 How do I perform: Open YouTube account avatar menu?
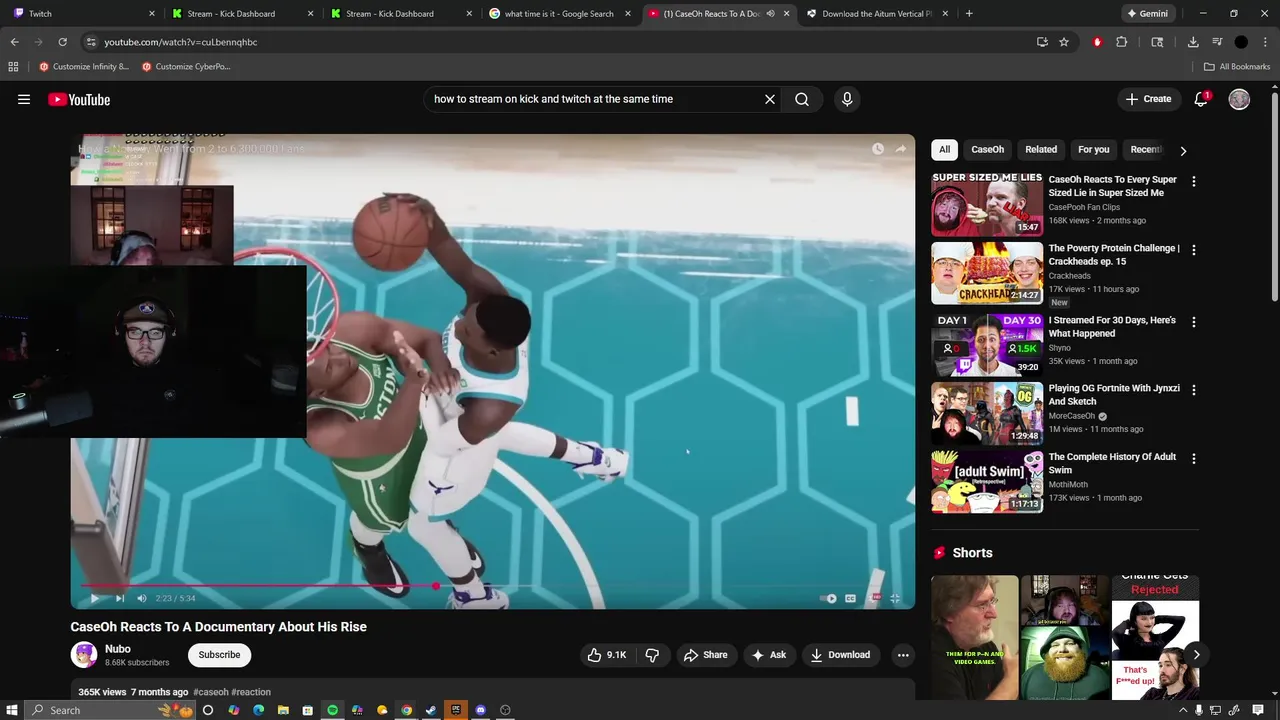pos(1239,99)
